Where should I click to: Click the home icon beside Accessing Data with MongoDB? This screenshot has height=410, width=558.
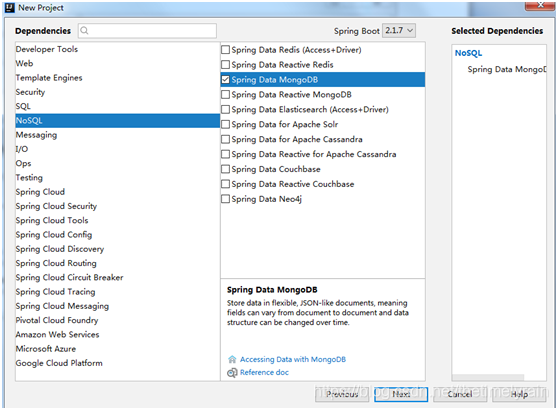click(x=232, y=359)
